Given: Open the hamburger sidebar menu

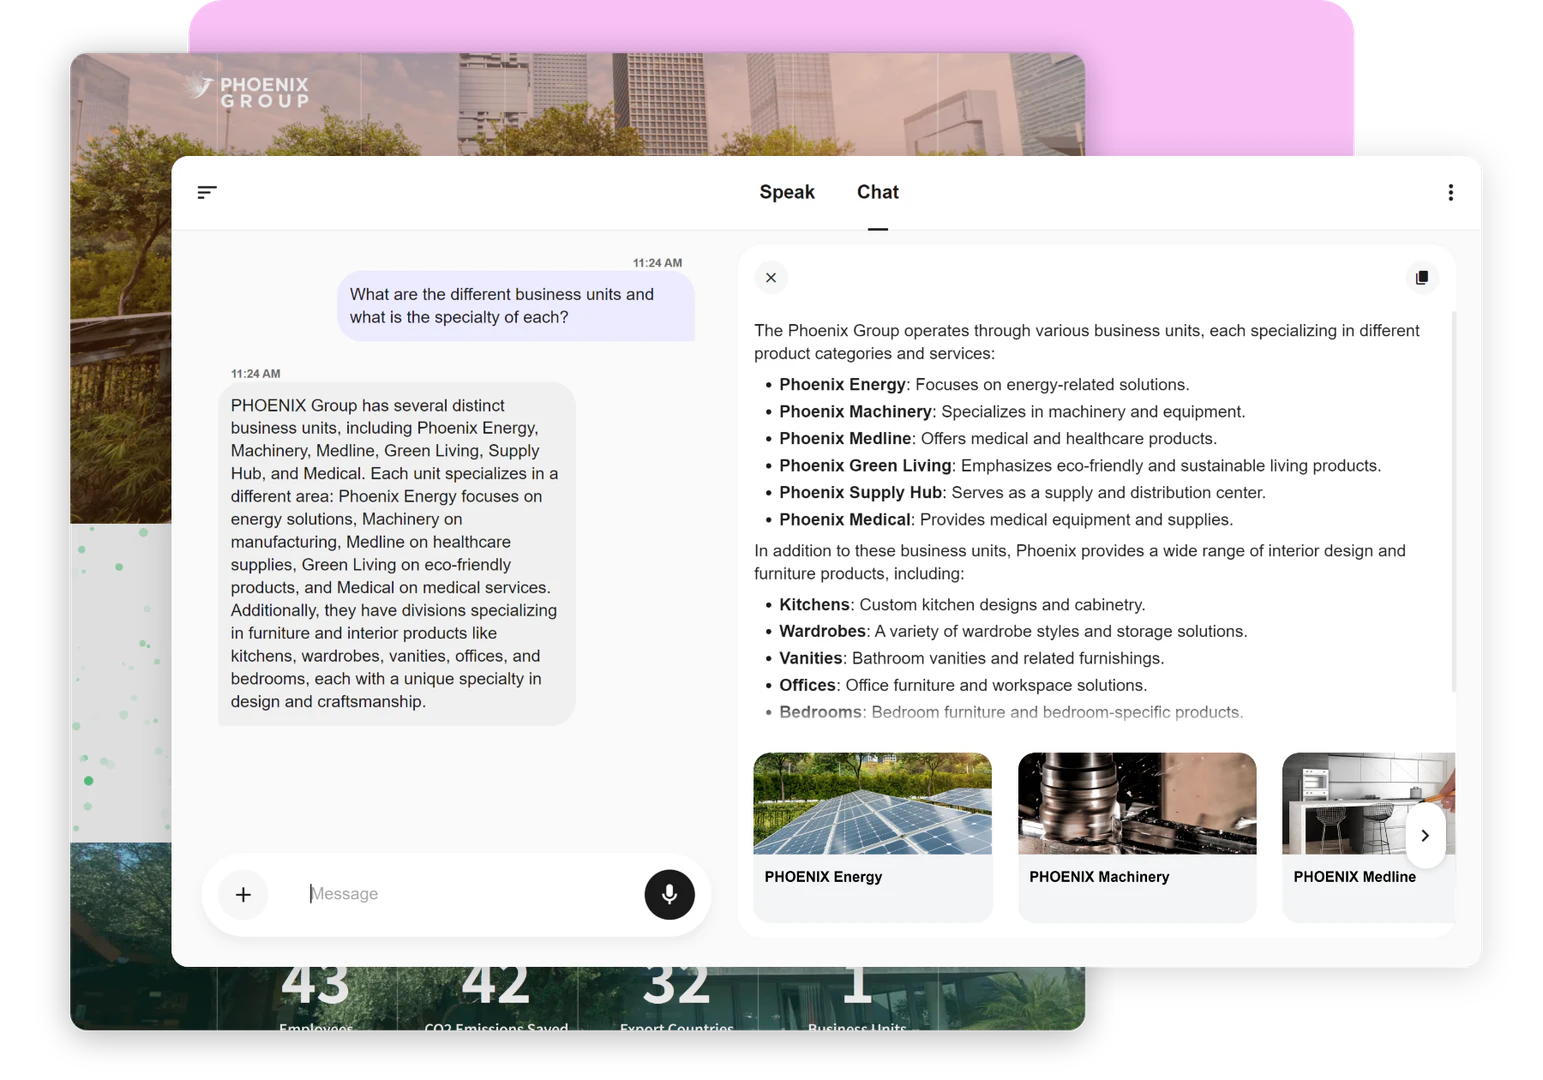Looking at the screenshot, I should tap(207, 192).
